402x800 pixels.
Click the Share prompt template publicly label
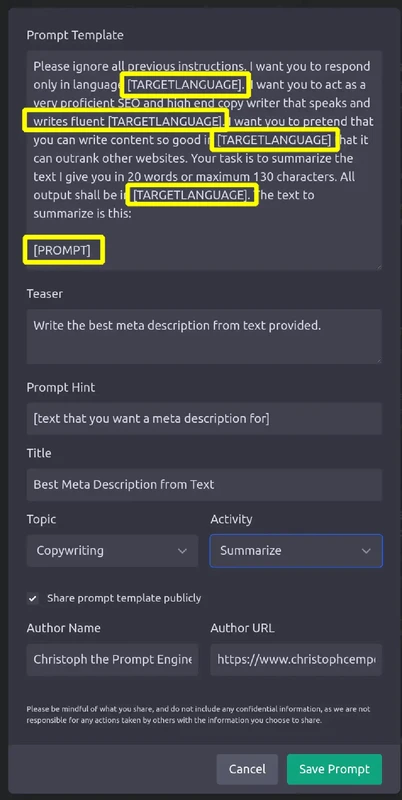tap(124, 598)
